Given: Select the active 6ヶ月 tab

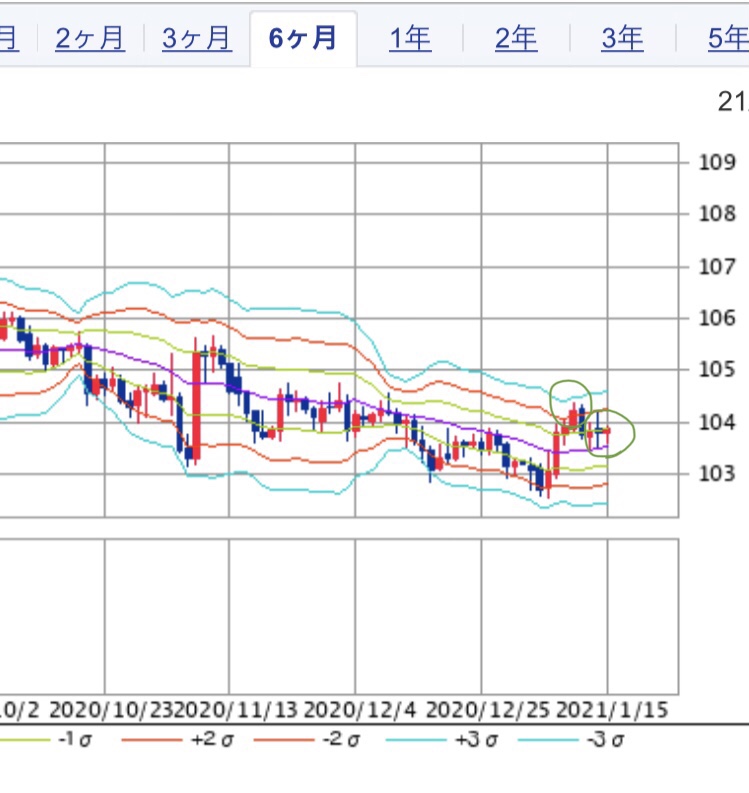Looking at the screenshot, I should click(303, 38).
